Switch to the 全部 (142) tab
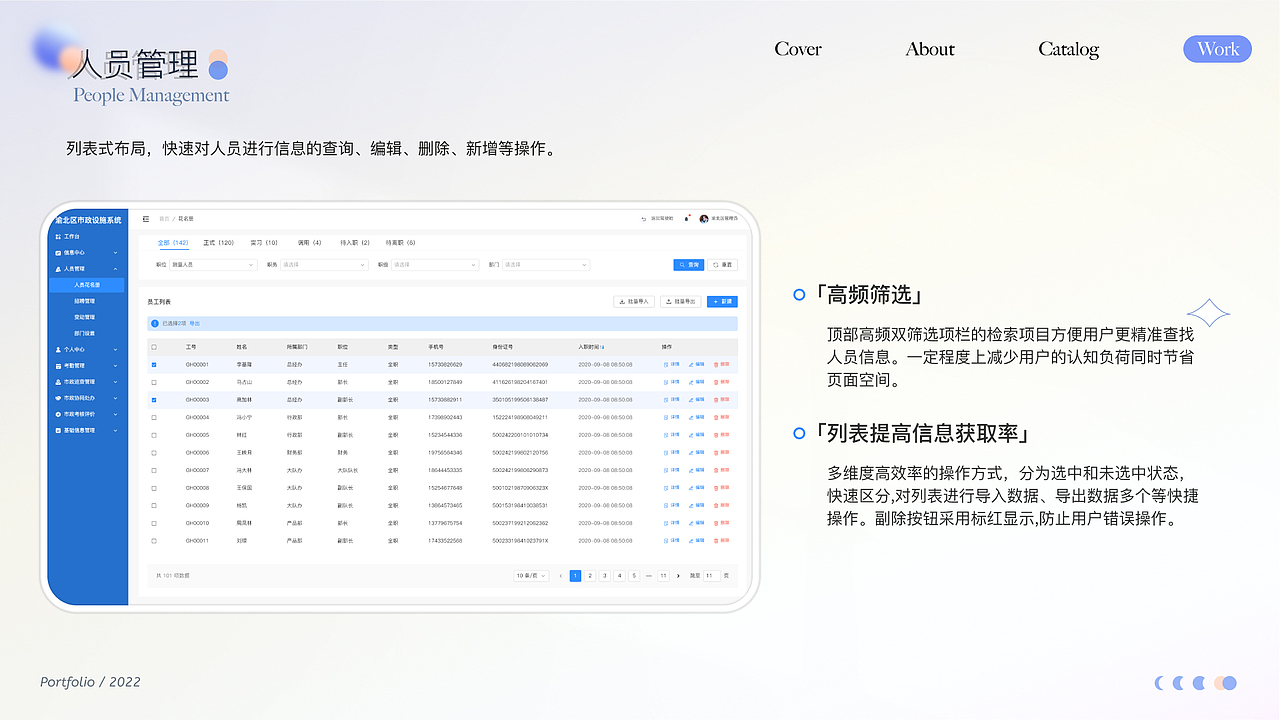Image resolution: width=1280 pixels, height=720 pixels. [173, 243]
